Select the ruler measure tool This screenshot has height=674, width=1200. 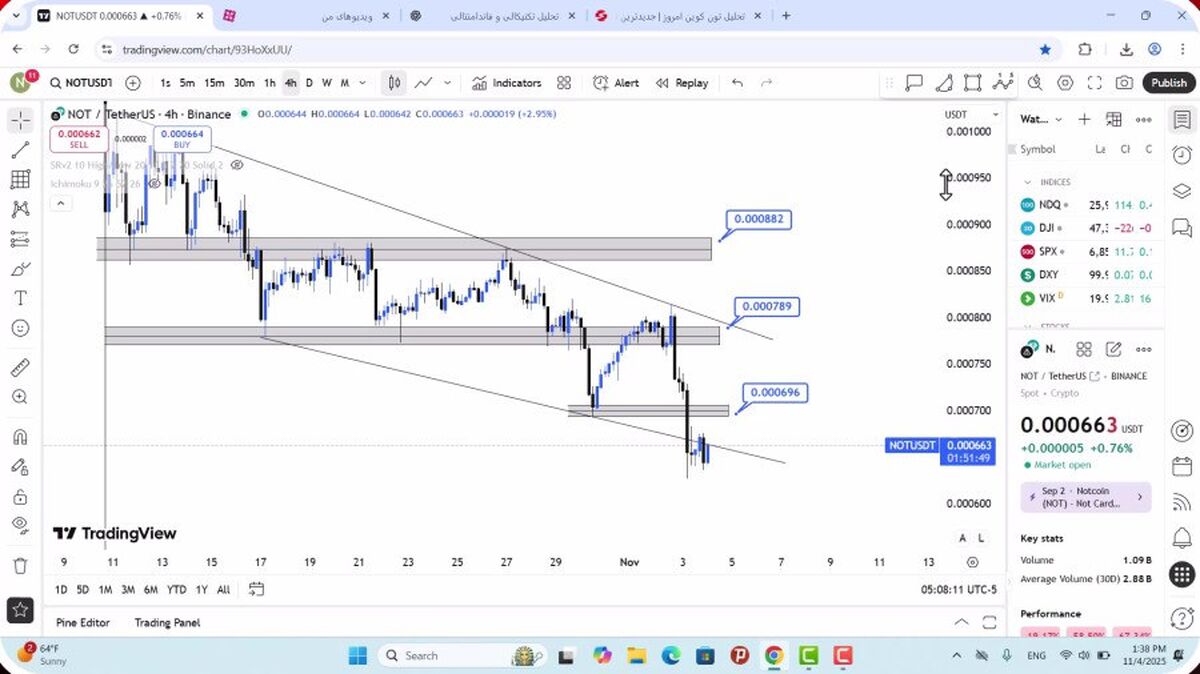click(x=20, y=367)
